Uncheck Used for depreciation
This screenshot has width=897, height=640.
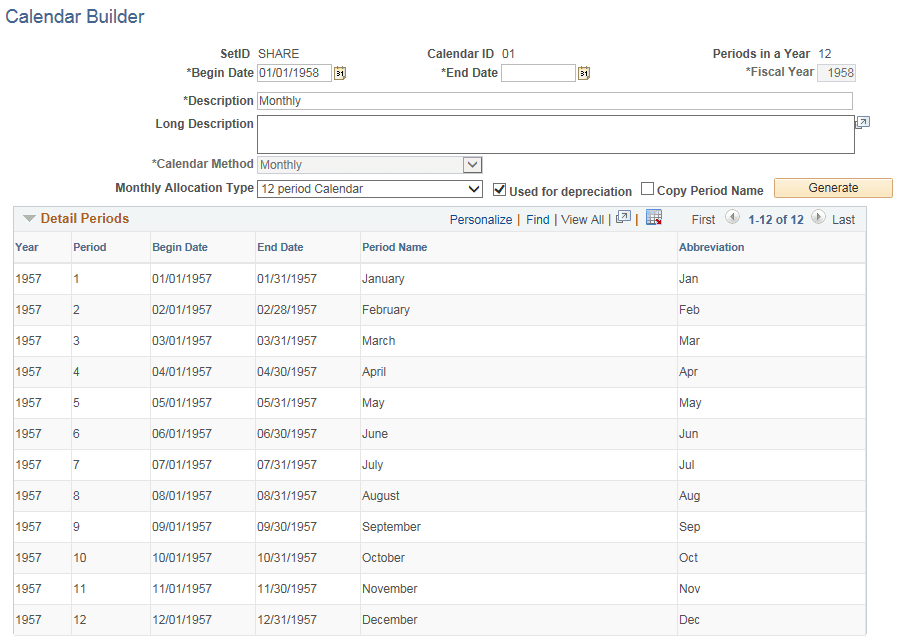point(498,189)
